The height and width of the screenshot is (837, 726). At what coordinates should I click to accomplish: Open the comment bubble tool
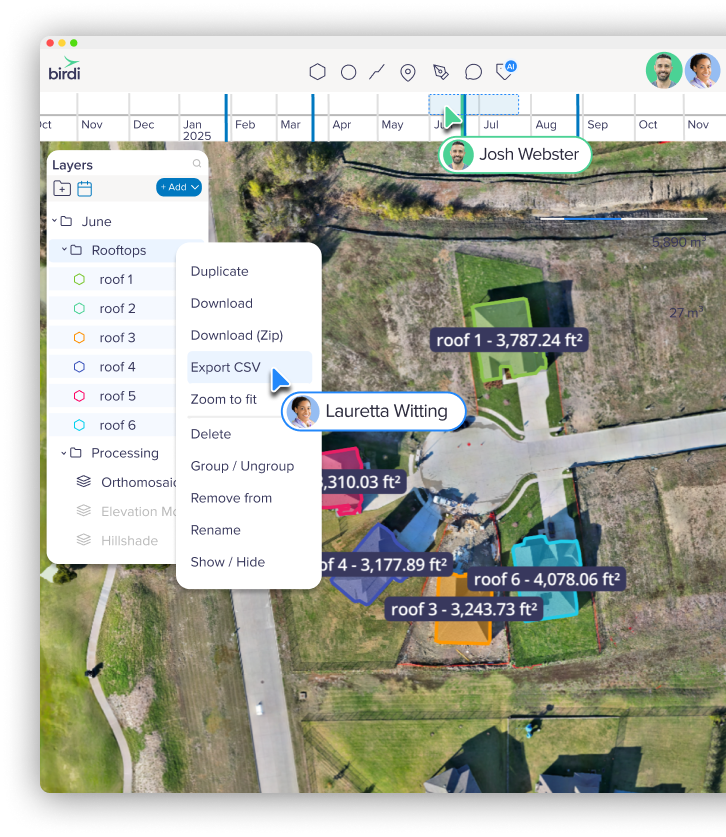pyautogui.click(x=473, y=72)
